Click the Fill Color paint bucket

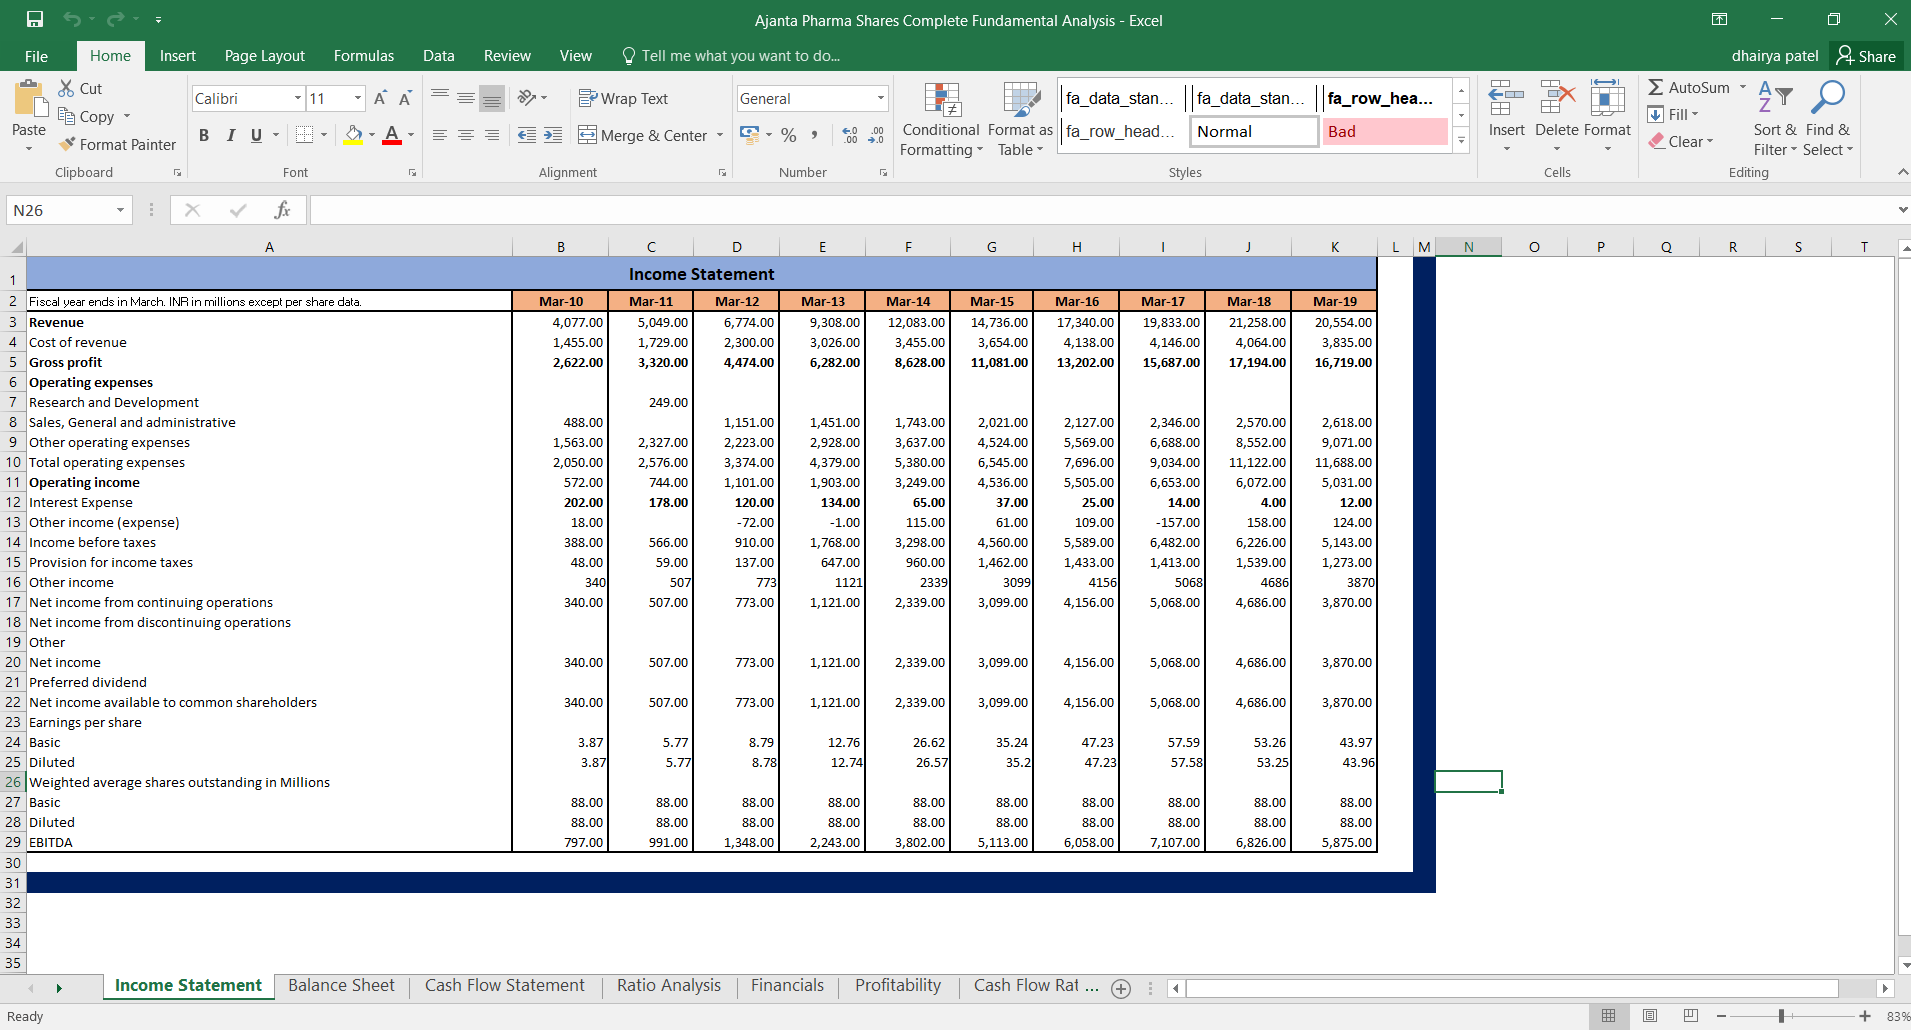click(x=354, y=134)
